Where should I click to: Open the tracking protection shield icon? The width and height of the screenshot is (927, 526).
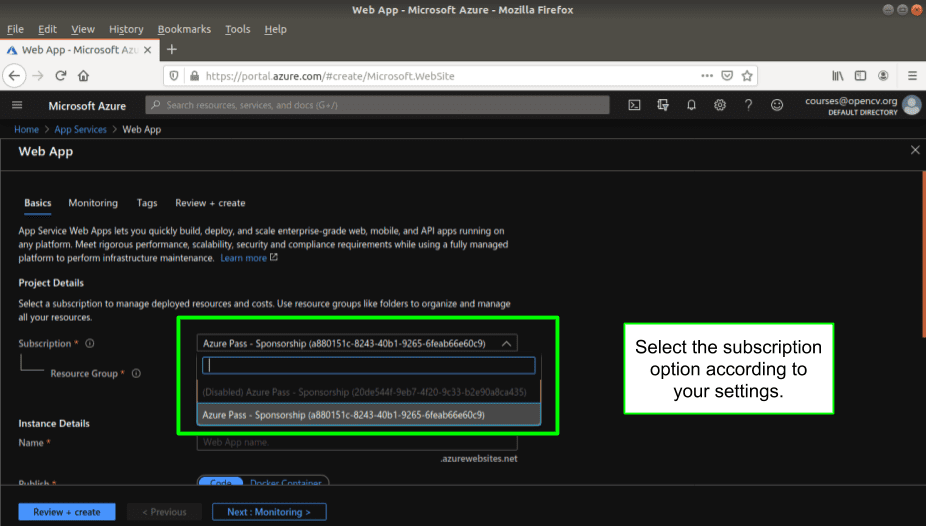(x=174, y=76)
